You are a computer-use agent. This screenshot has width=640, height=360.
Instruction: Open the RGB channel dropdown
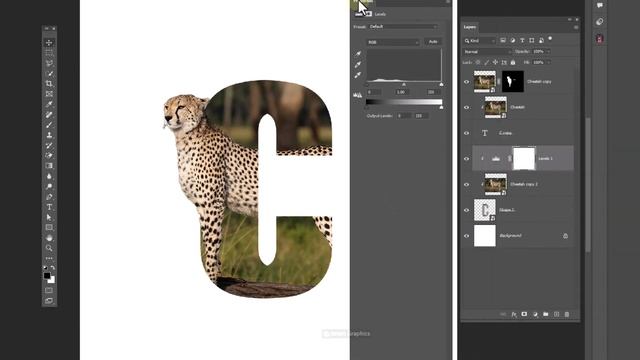tap(393, 42)
